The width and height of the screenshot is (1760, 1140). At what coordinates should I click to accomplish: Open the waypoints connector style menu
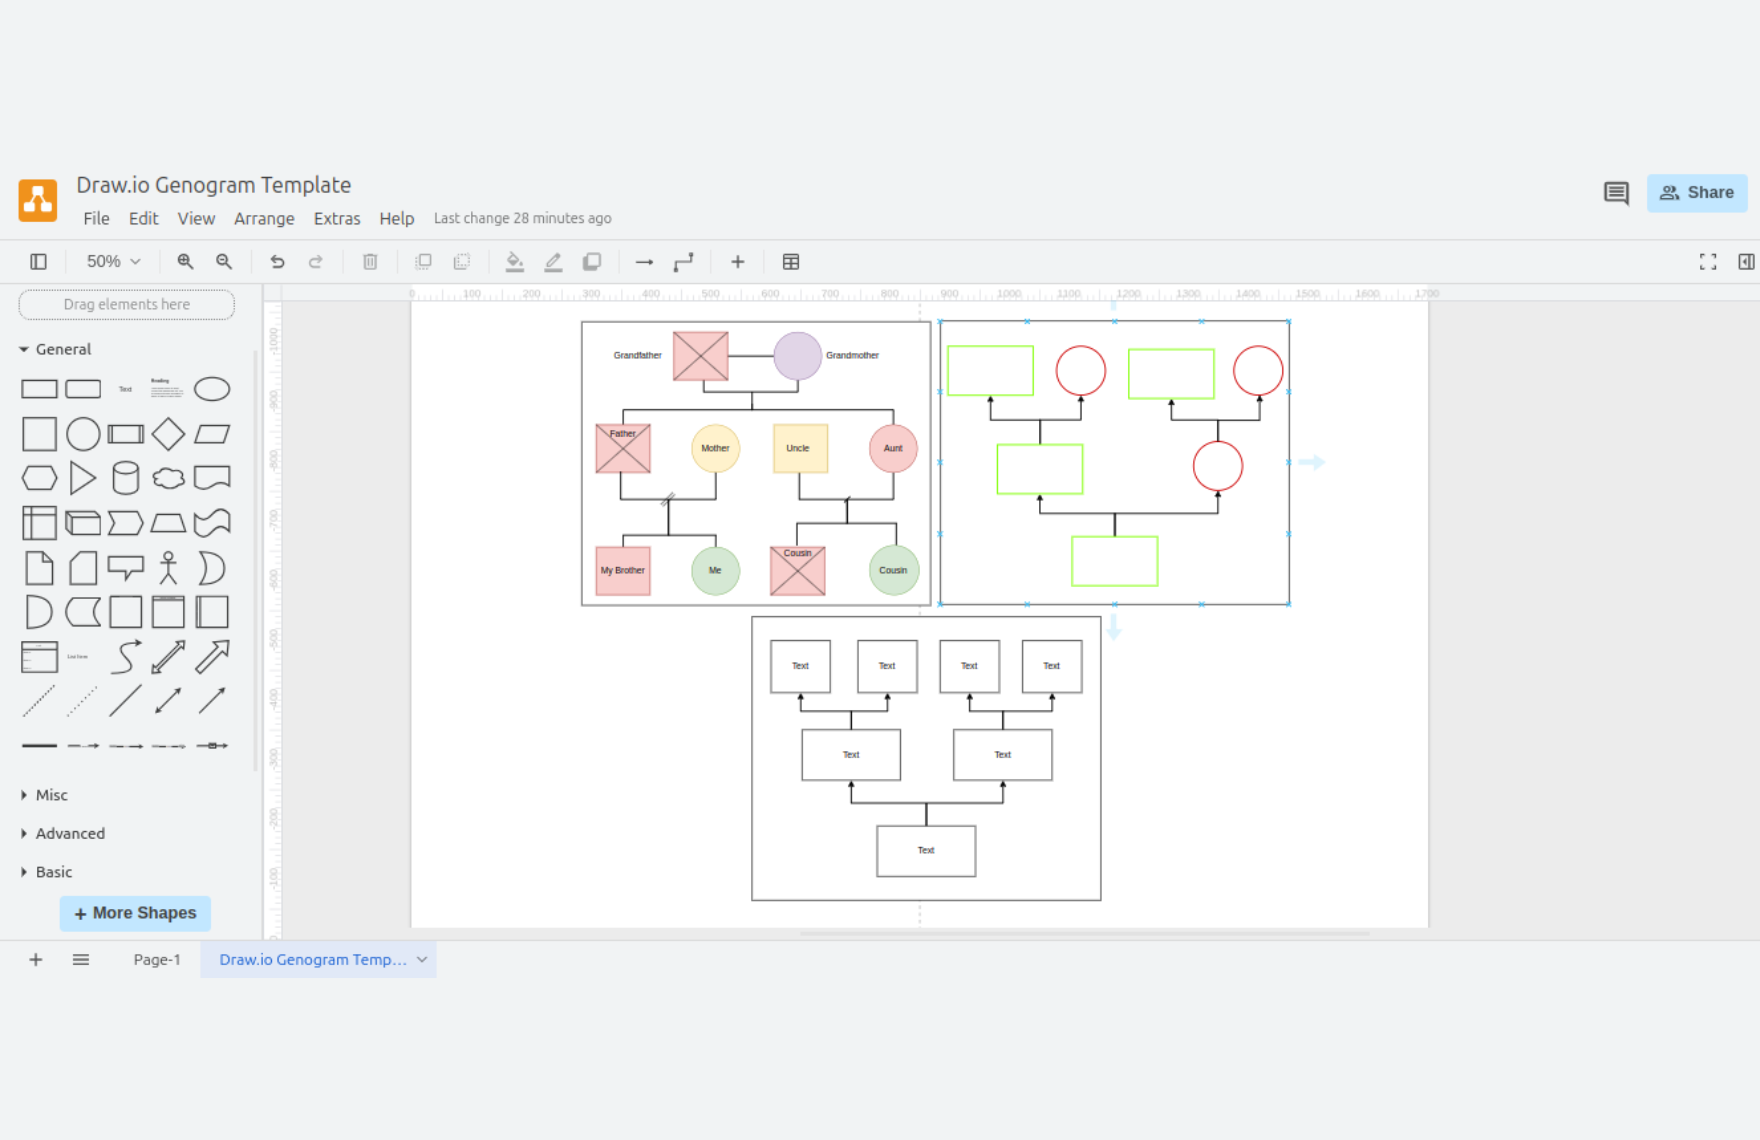tap(684, 262)
